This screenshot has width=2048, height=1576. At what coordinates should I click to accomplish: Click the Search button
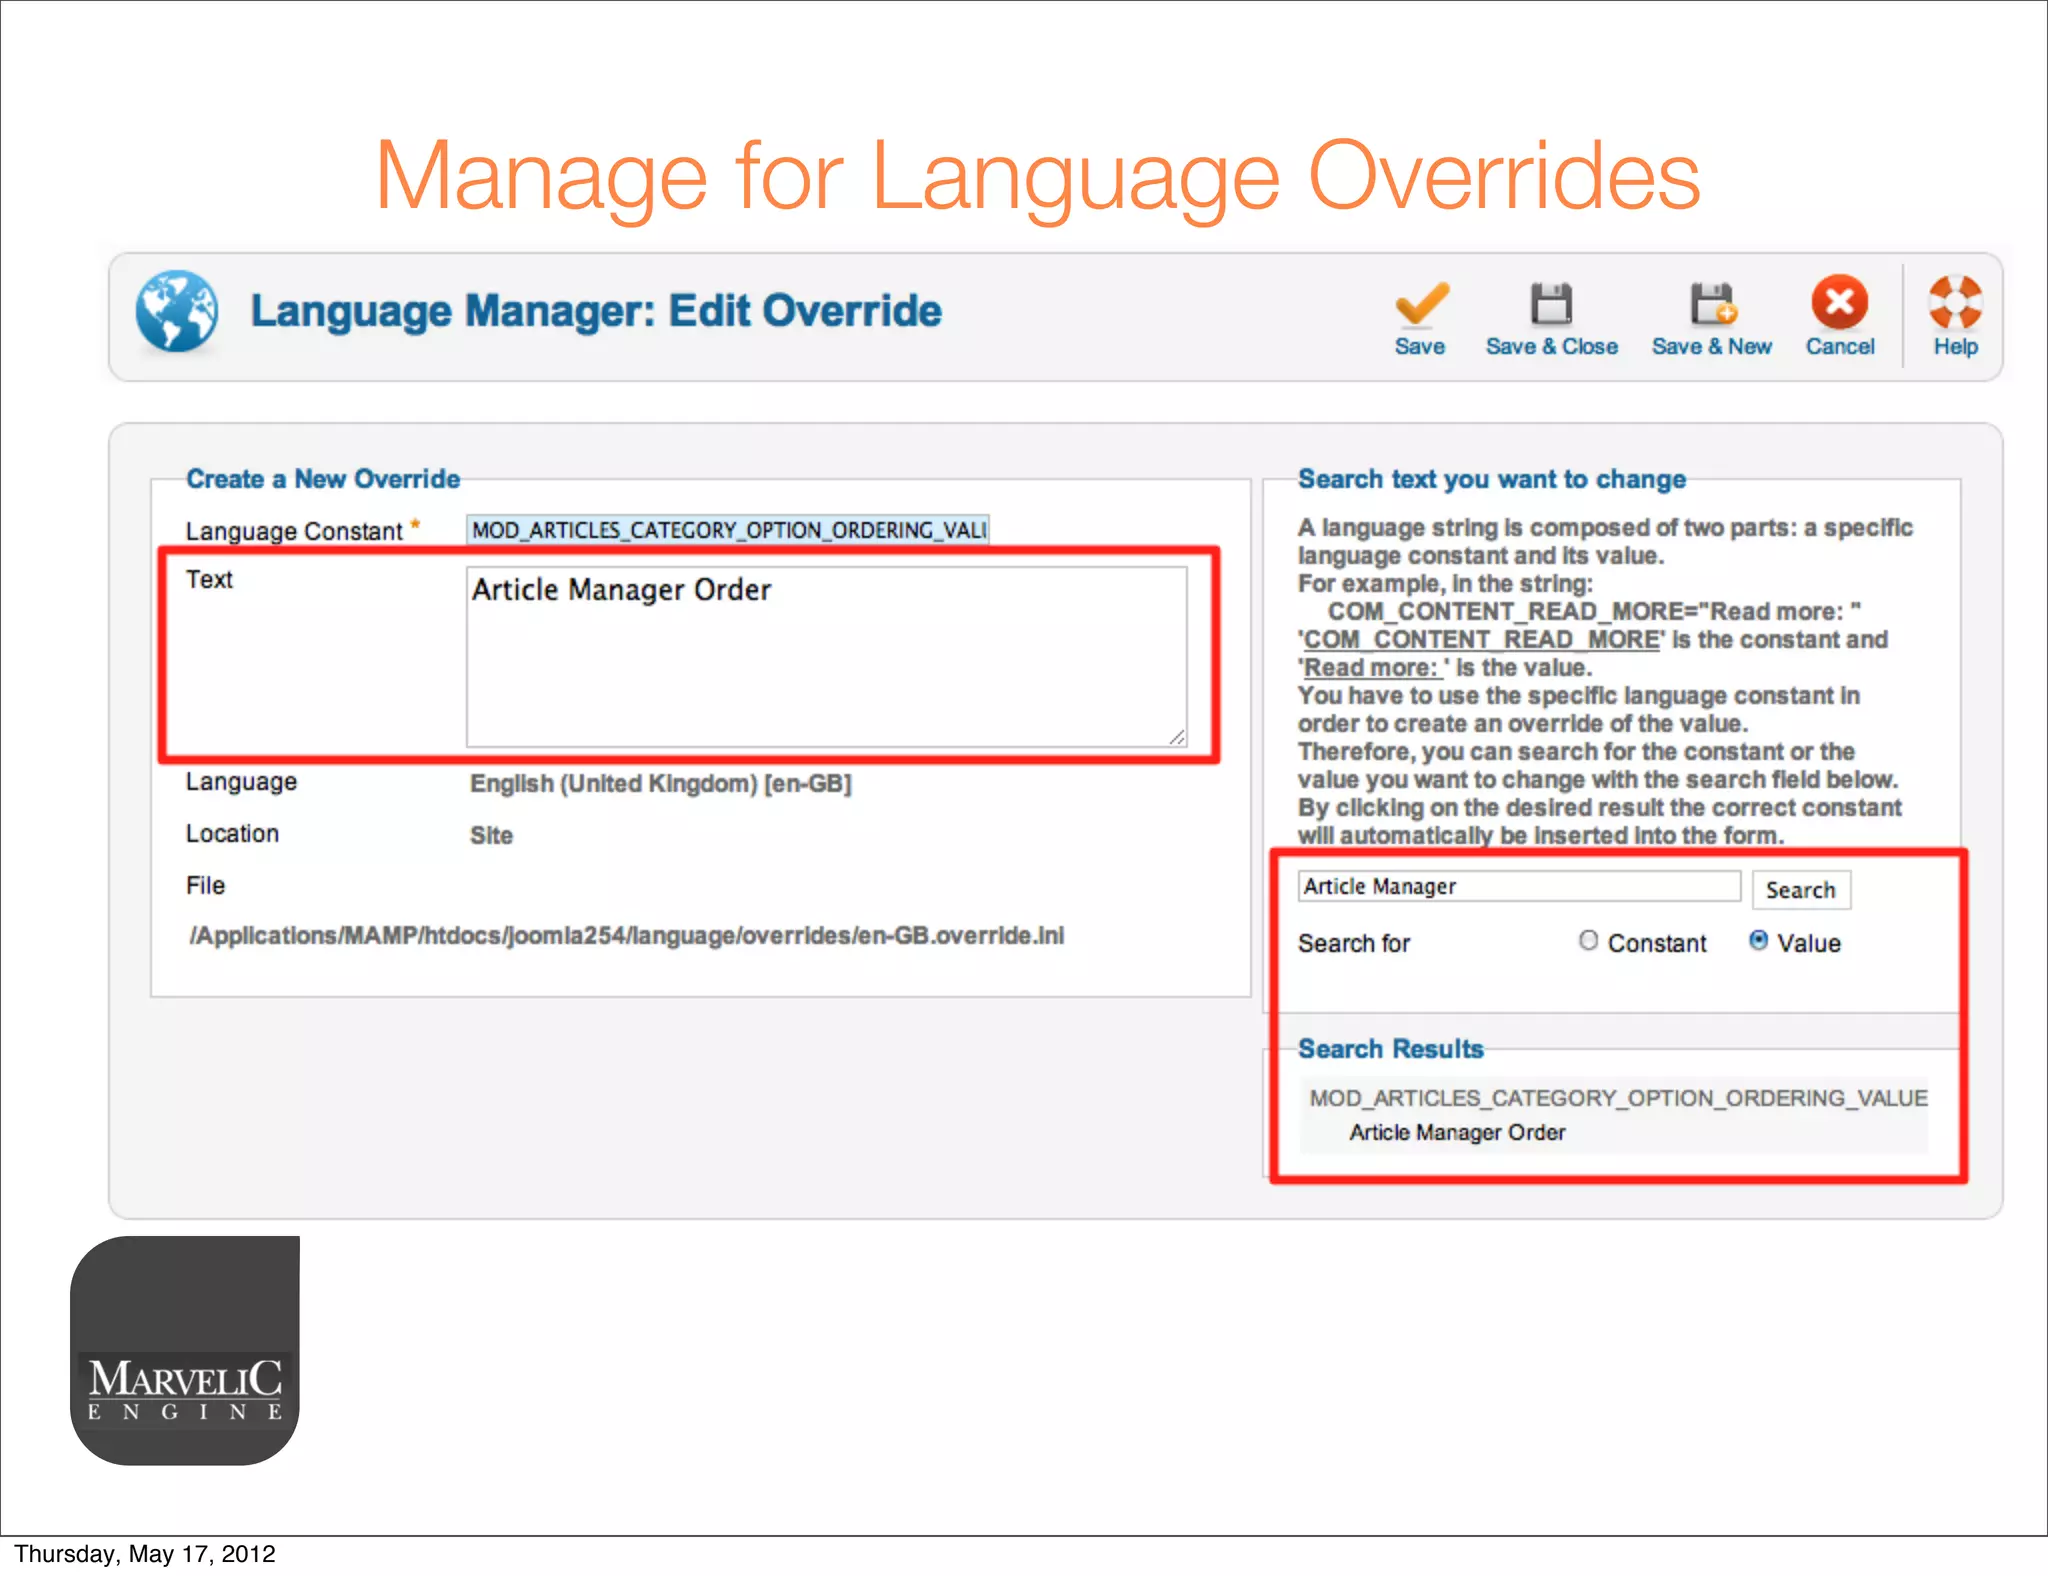click(x=1801, y=889)
